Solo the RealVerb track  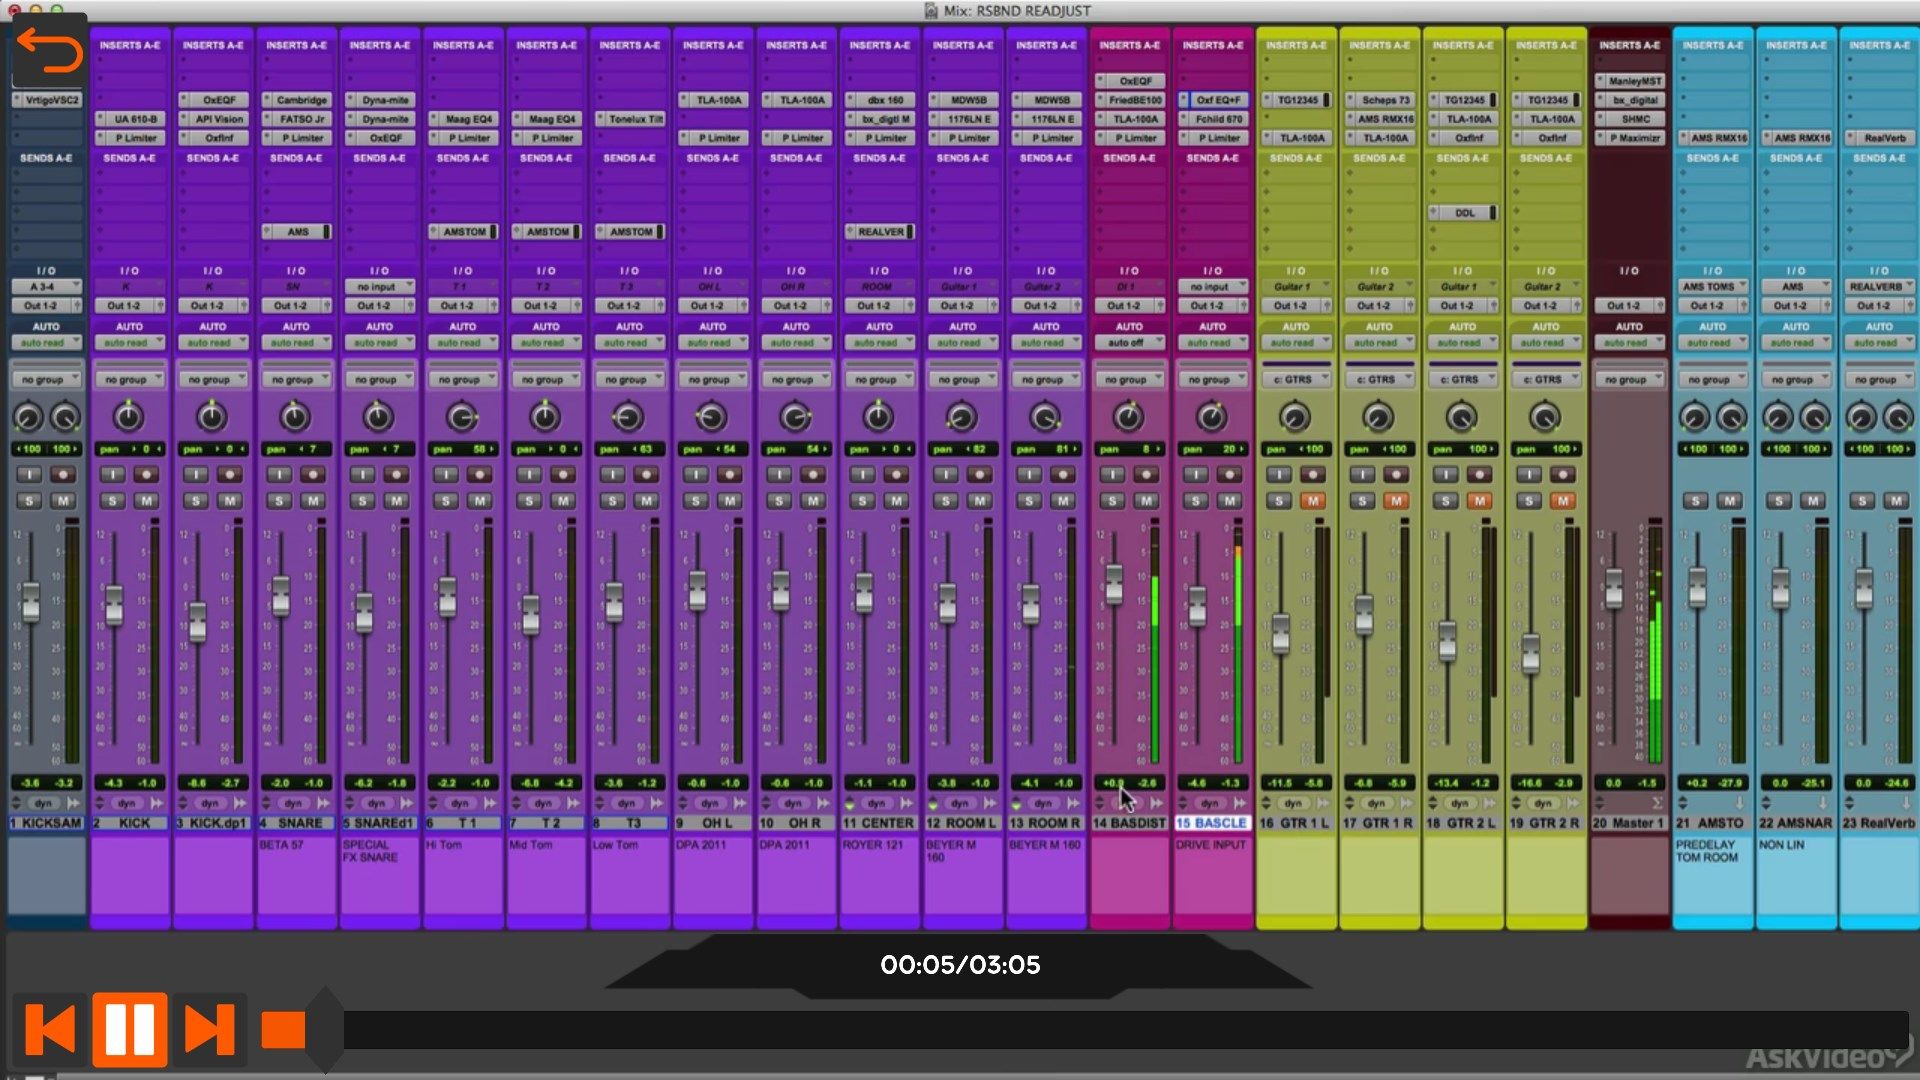tap(1862, 501)
